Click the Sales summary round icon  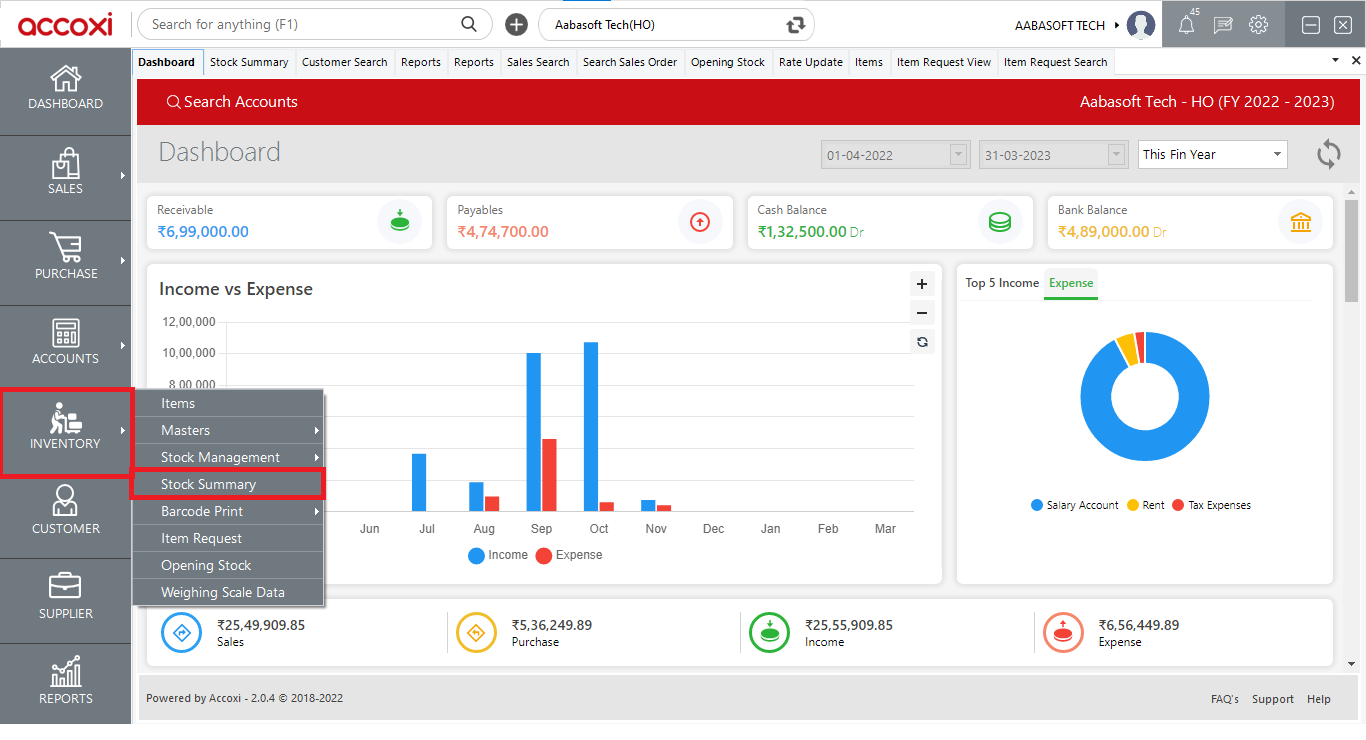[182, 632]
